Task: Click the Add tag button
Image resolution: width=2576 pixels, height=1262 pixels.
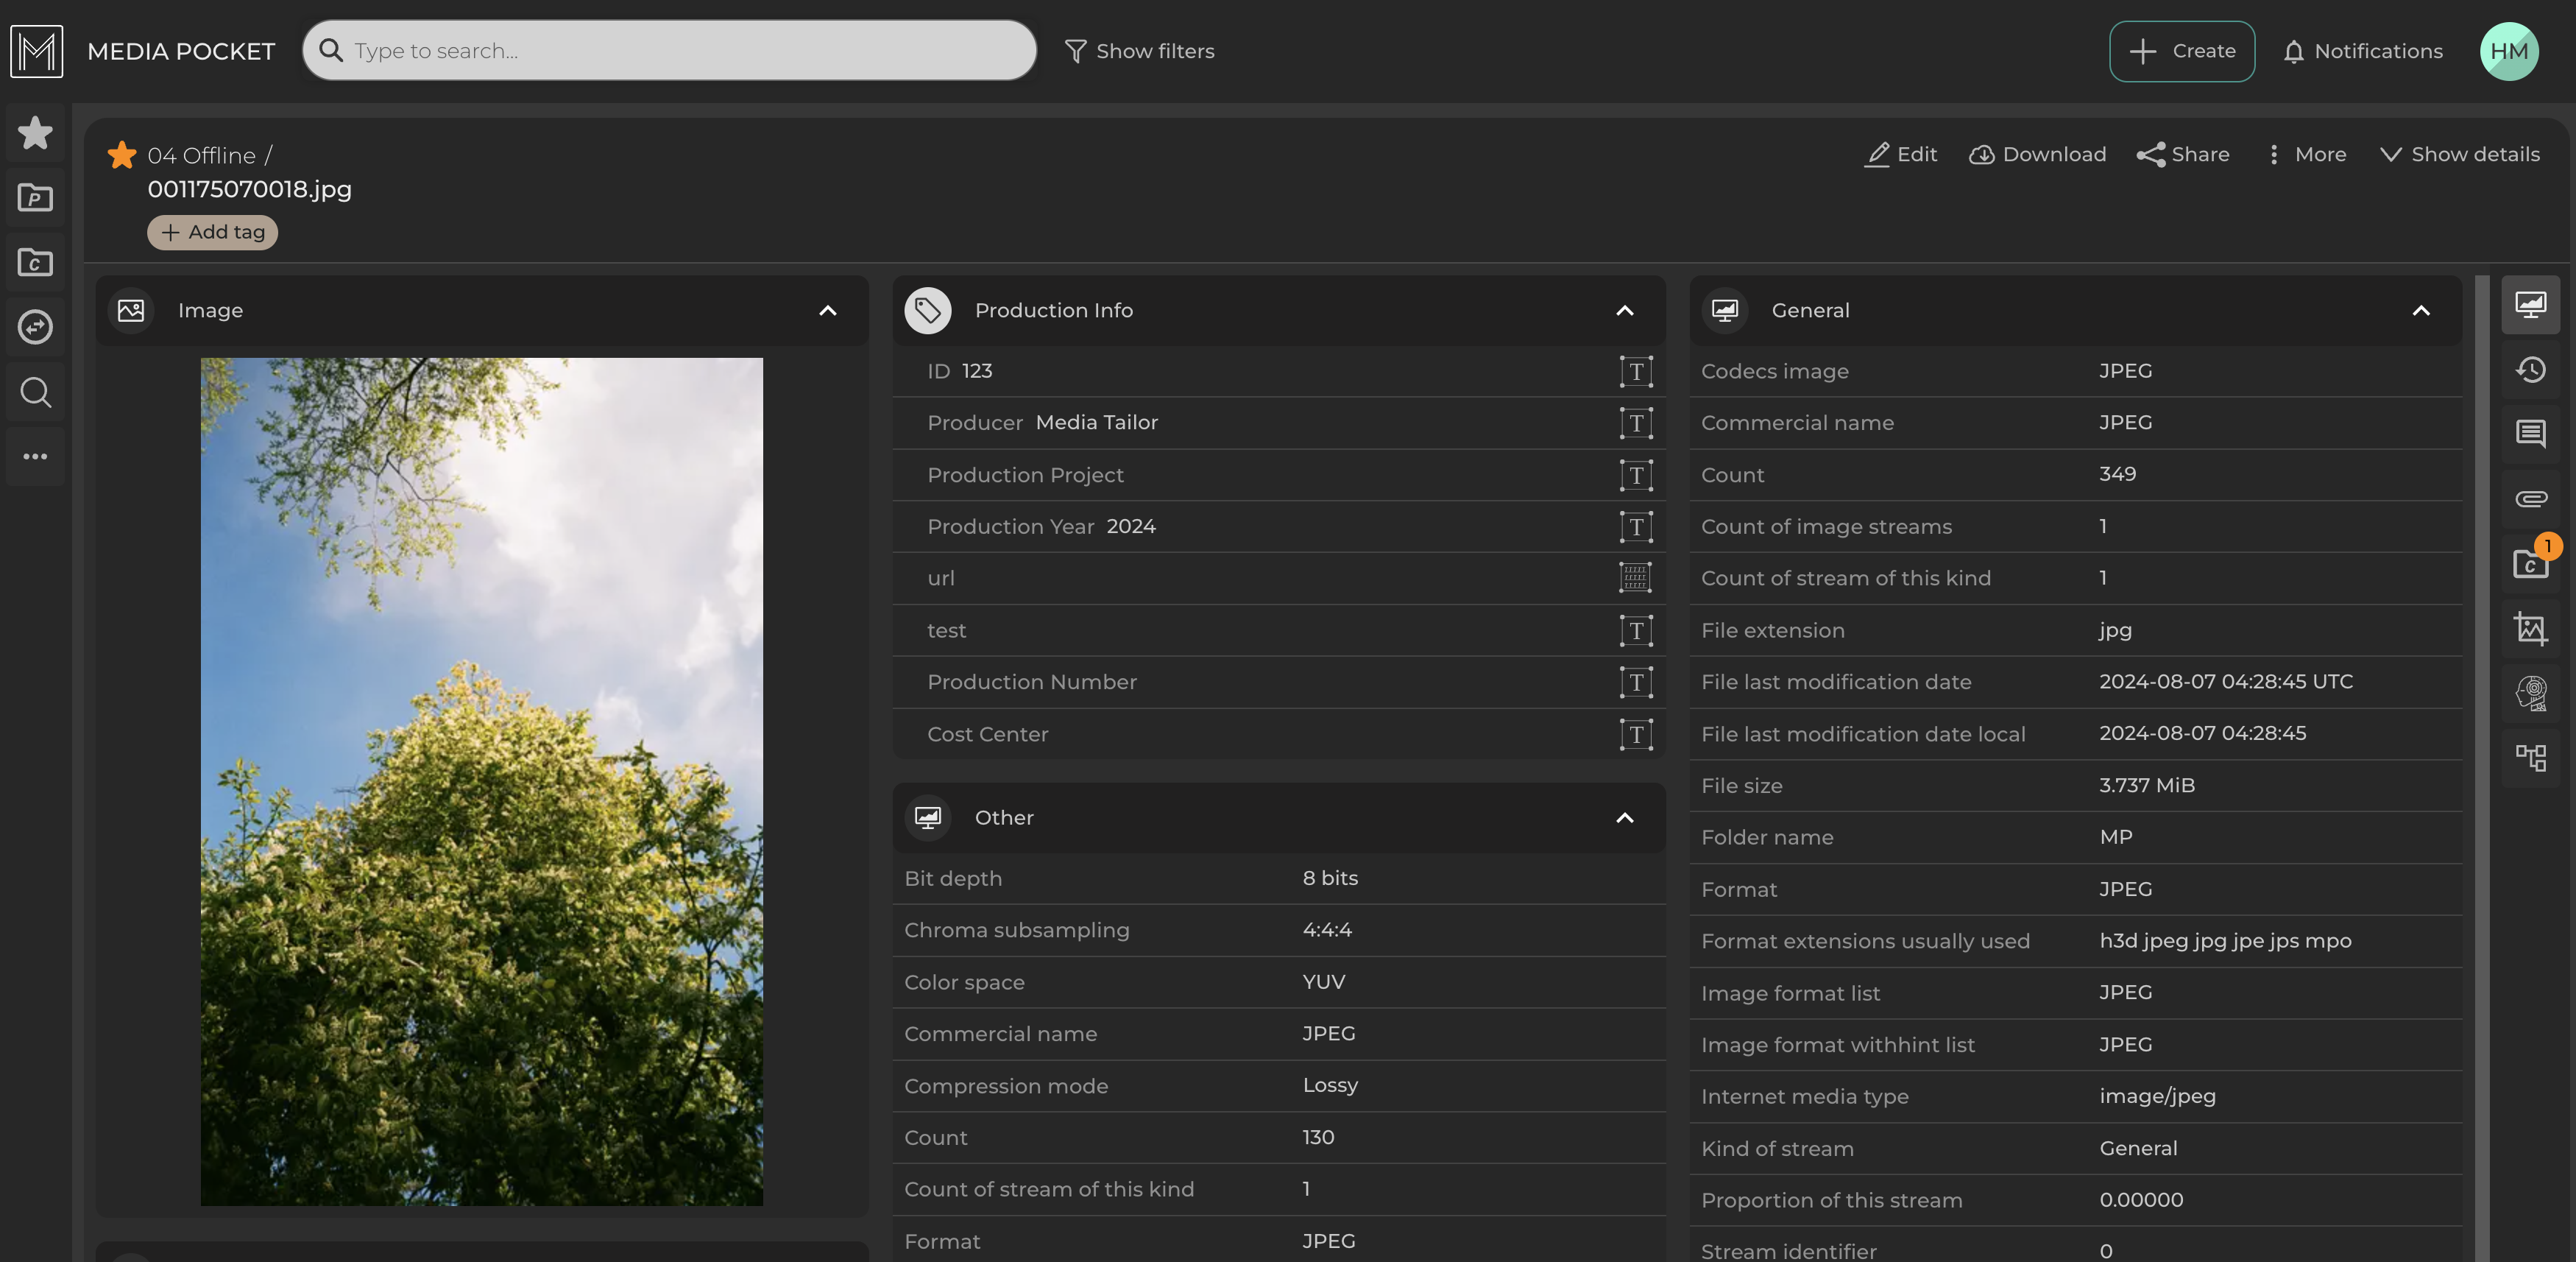Action: (212, 232)
